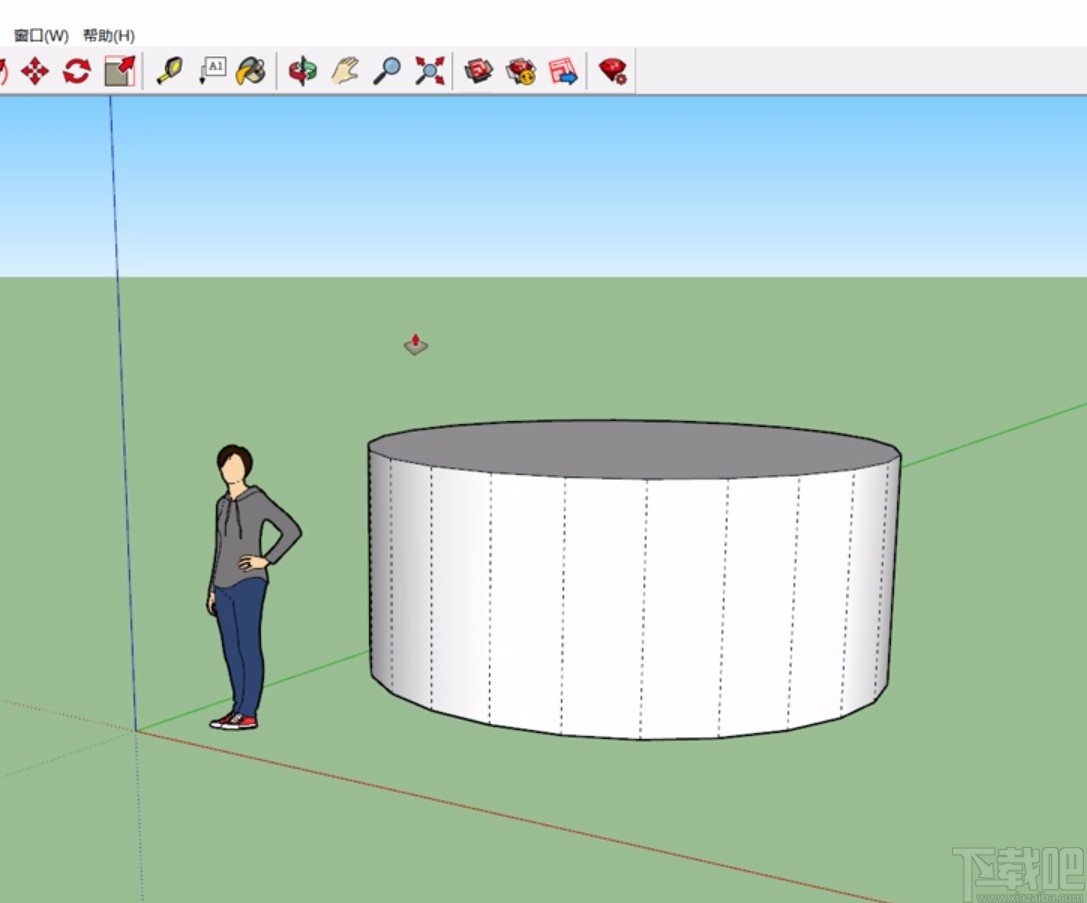Open the 3D Warehouse Get Models icon

479,70
